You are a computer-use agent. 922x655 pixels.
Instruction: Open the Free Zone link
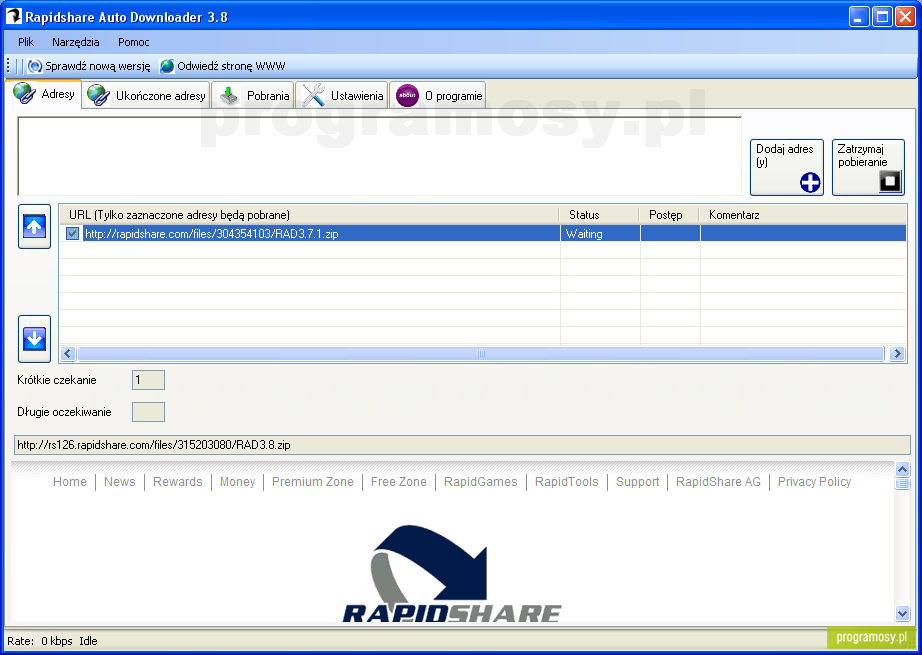(399, 482)
